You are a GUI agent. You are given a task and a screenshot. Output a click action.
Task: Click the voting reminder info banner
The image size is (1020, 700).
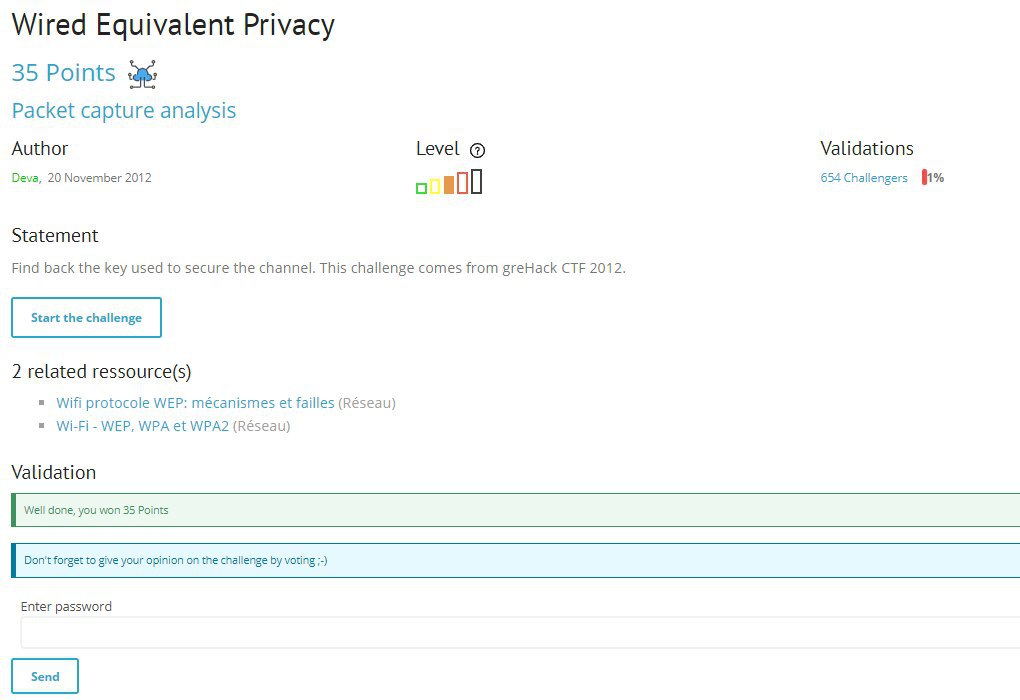(x=516, y=560)
